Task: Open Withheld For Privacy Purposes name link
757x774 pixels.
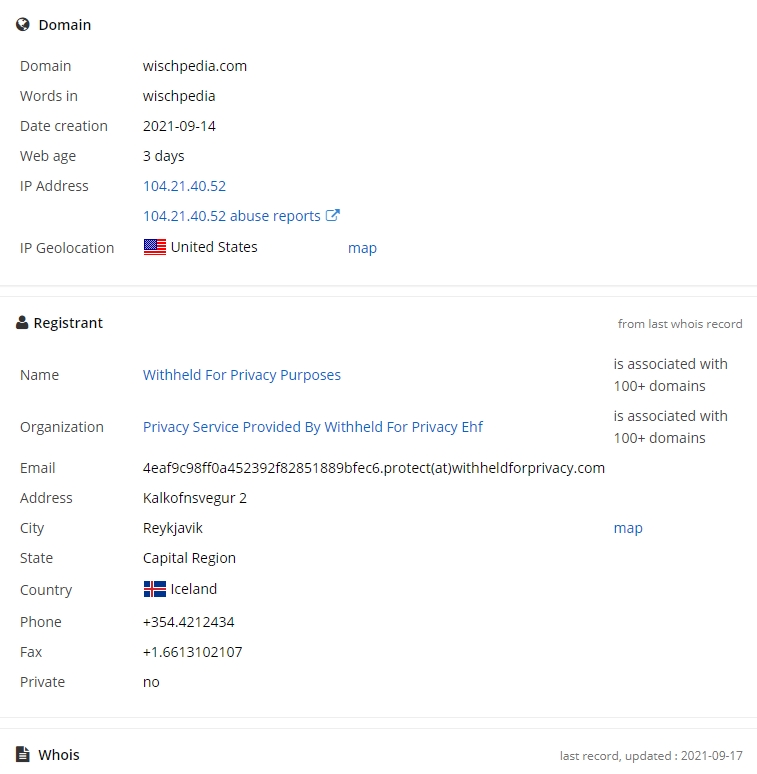Action: [242, 375]
